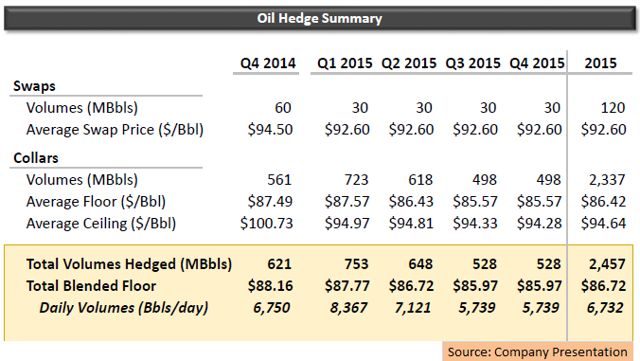Select the Q1 2015 column header
Viewport: 640px width, 361px height.
(x=345, y=63)
